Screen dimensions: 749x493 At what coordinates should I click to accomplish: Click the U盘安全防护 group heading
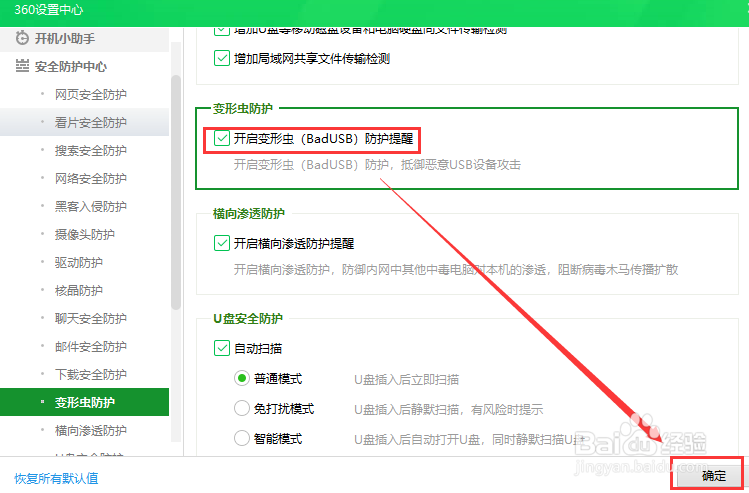coord(248,319)
